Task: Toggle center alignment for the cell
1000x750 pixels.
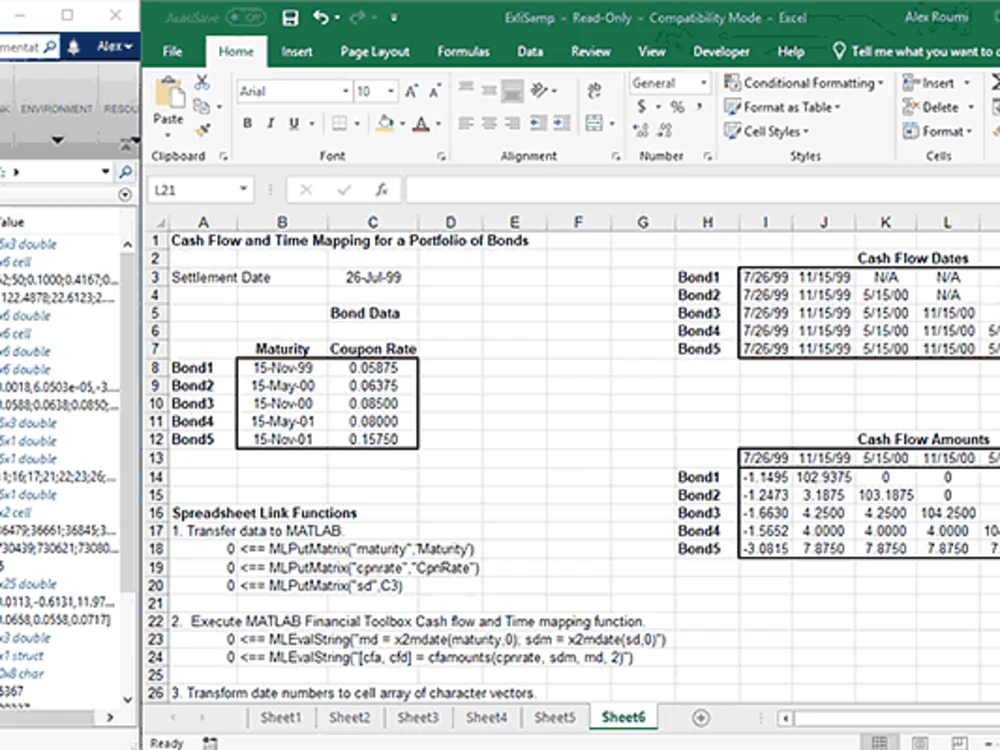Action: (489, 122)
